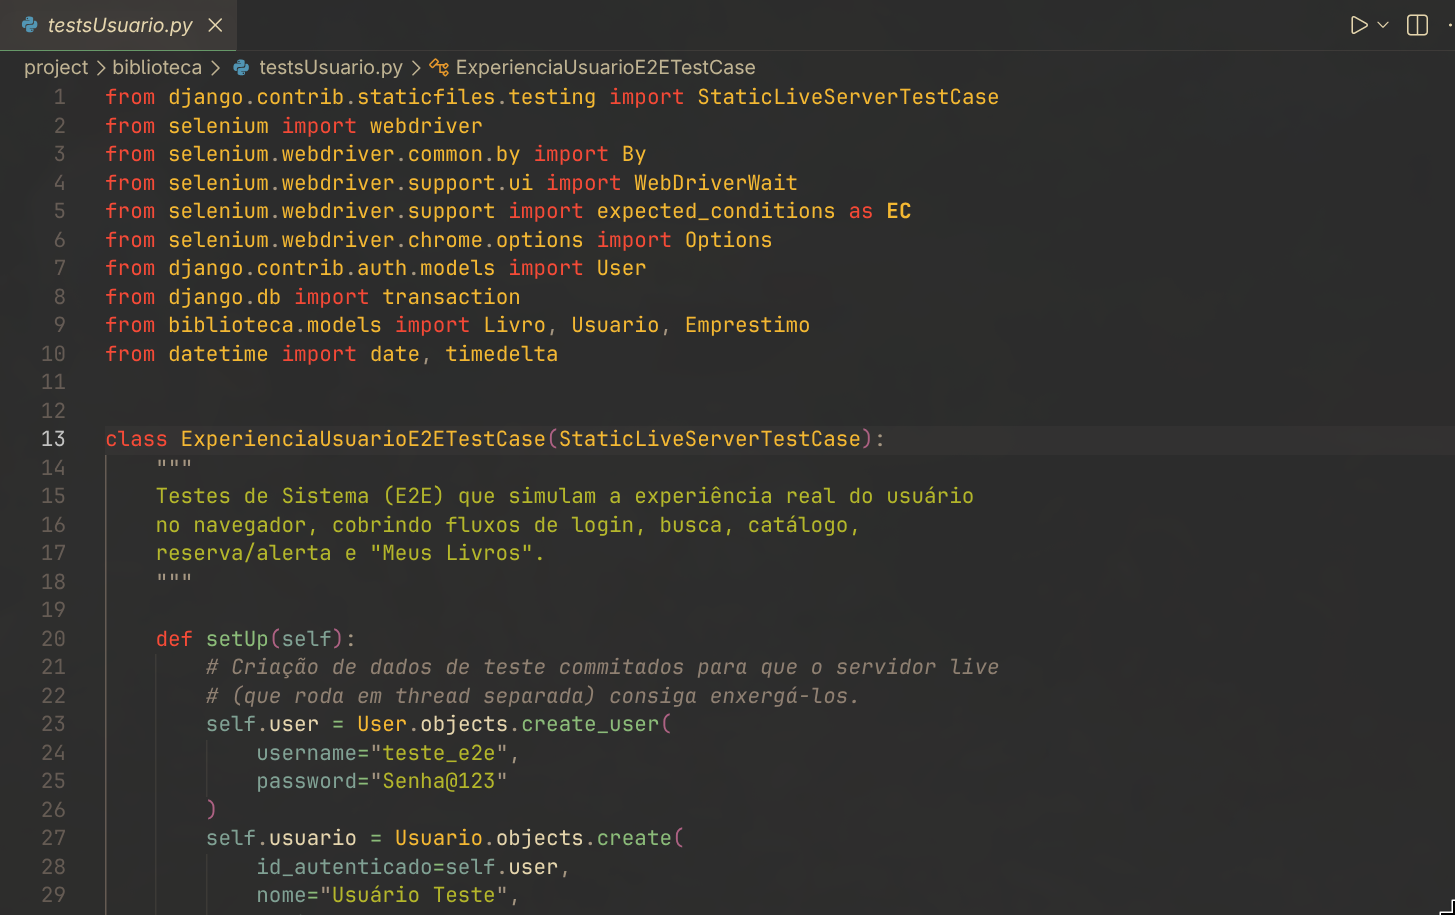1455x915 pixels.
Task: Split the editor right
Action: (1417, 25)
